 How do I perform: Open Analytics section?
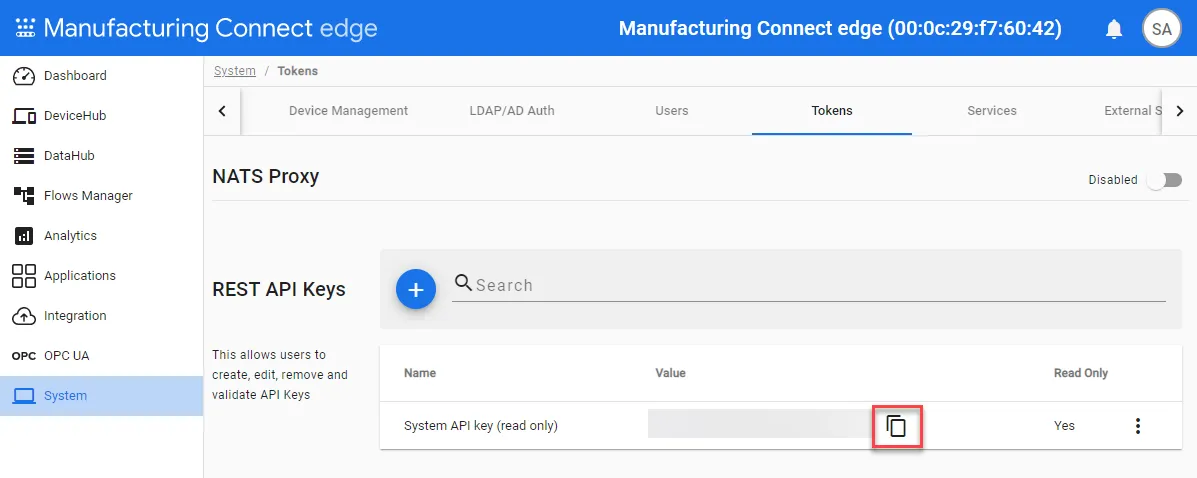point(102,235)
